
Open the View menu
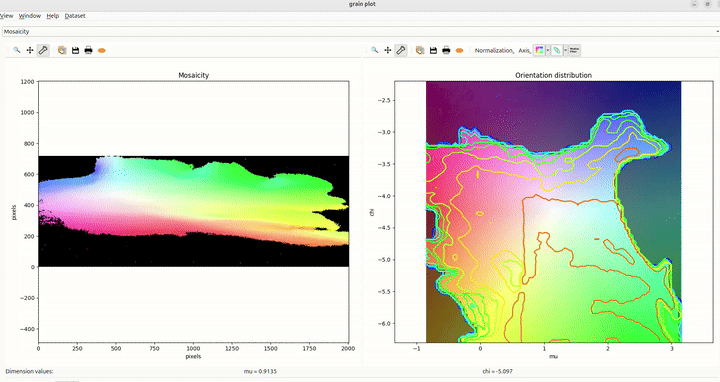point(6,16)
